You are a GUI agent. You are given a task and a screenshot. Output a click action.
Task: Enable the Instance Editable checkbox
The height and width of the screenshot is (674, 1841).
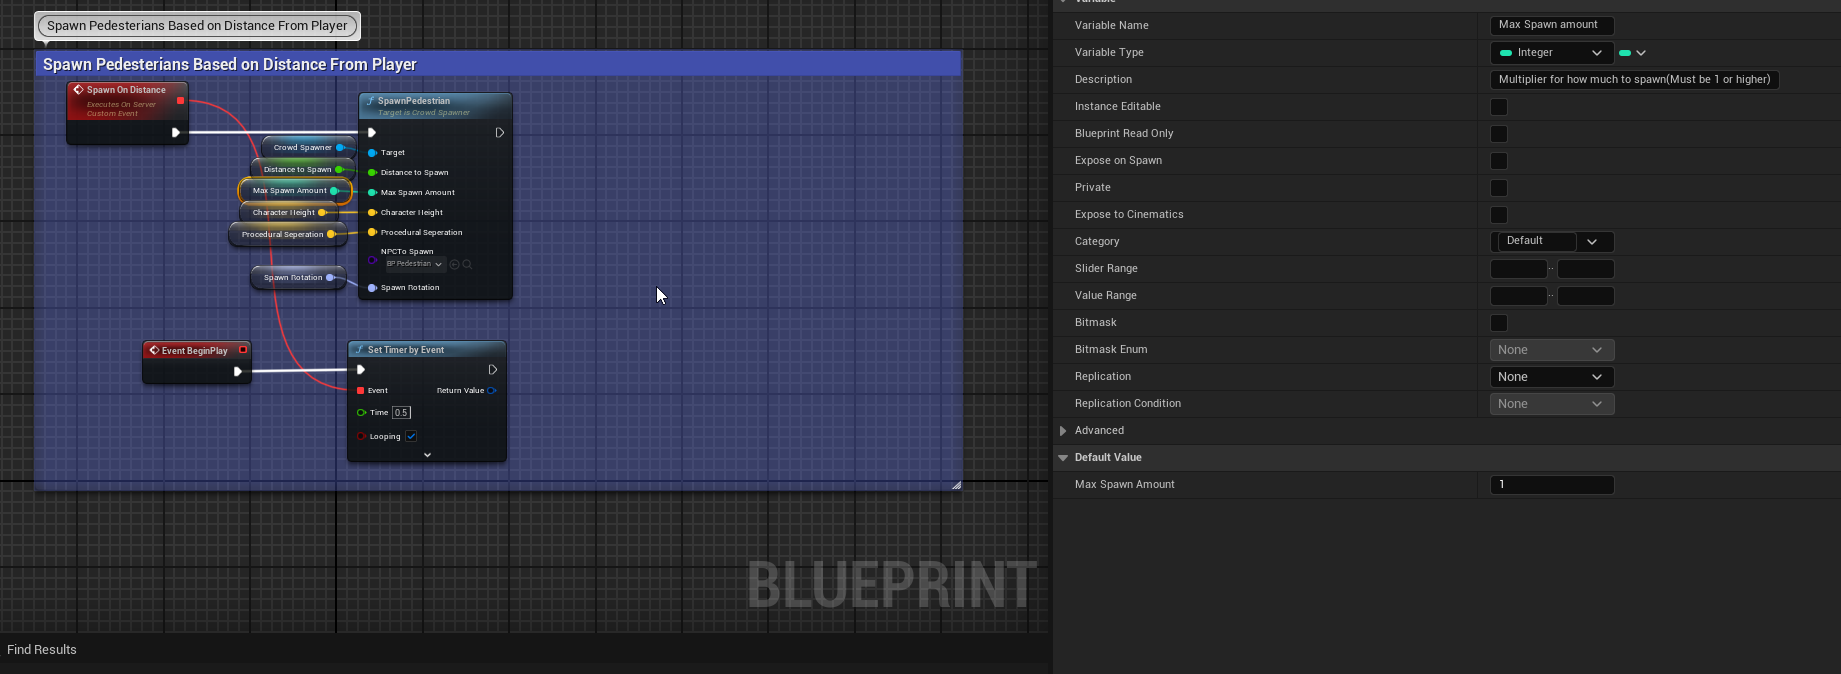1498,107
